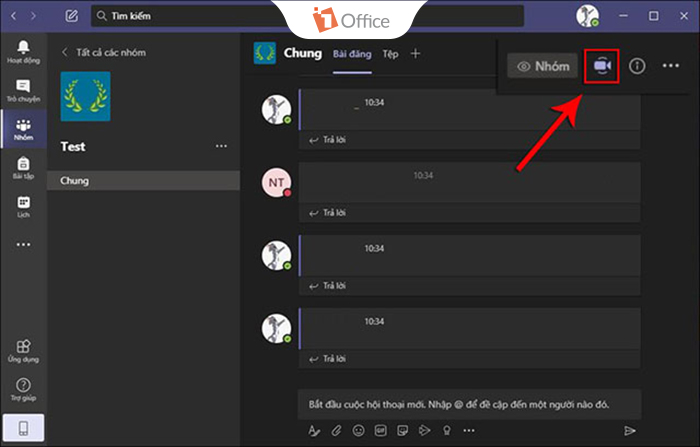
Task: Open more composer extensions ellipsis
Action: coord(469,430)
